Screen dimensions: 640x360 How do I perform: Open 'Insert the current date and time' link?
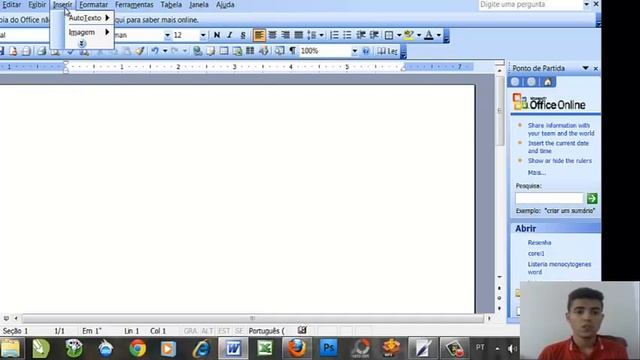point(558,147)
